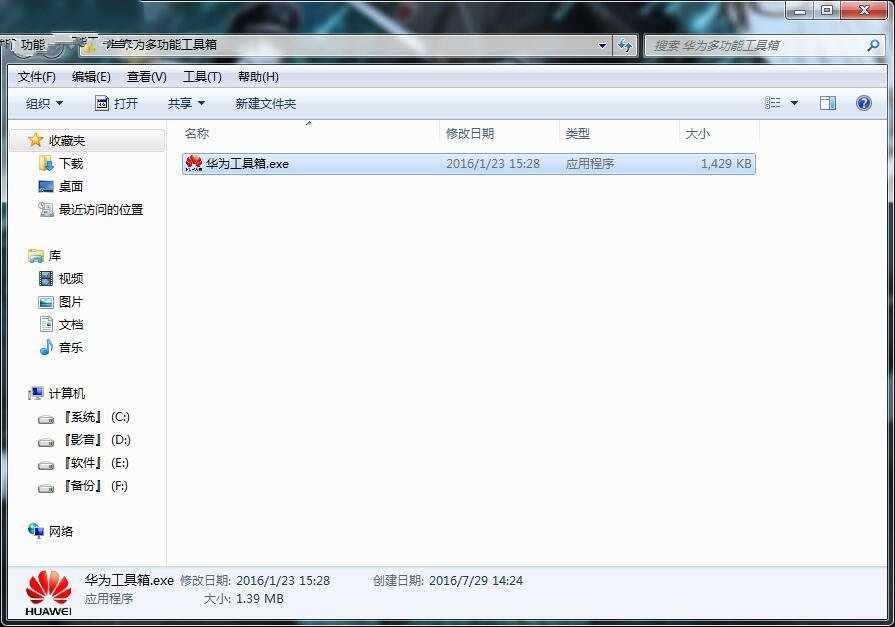Click the change view icon

click(772, 103)
